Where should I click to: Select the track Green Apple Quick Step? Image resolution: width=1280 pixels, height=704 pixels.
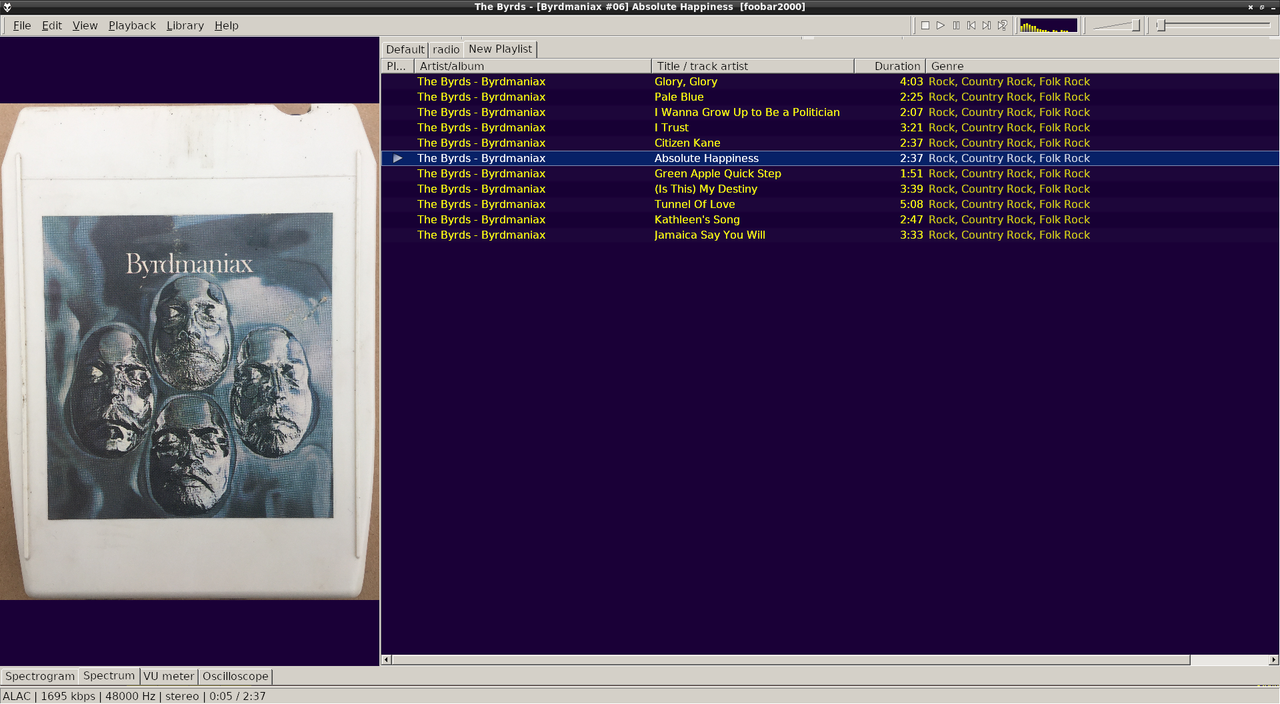[830, 174]
